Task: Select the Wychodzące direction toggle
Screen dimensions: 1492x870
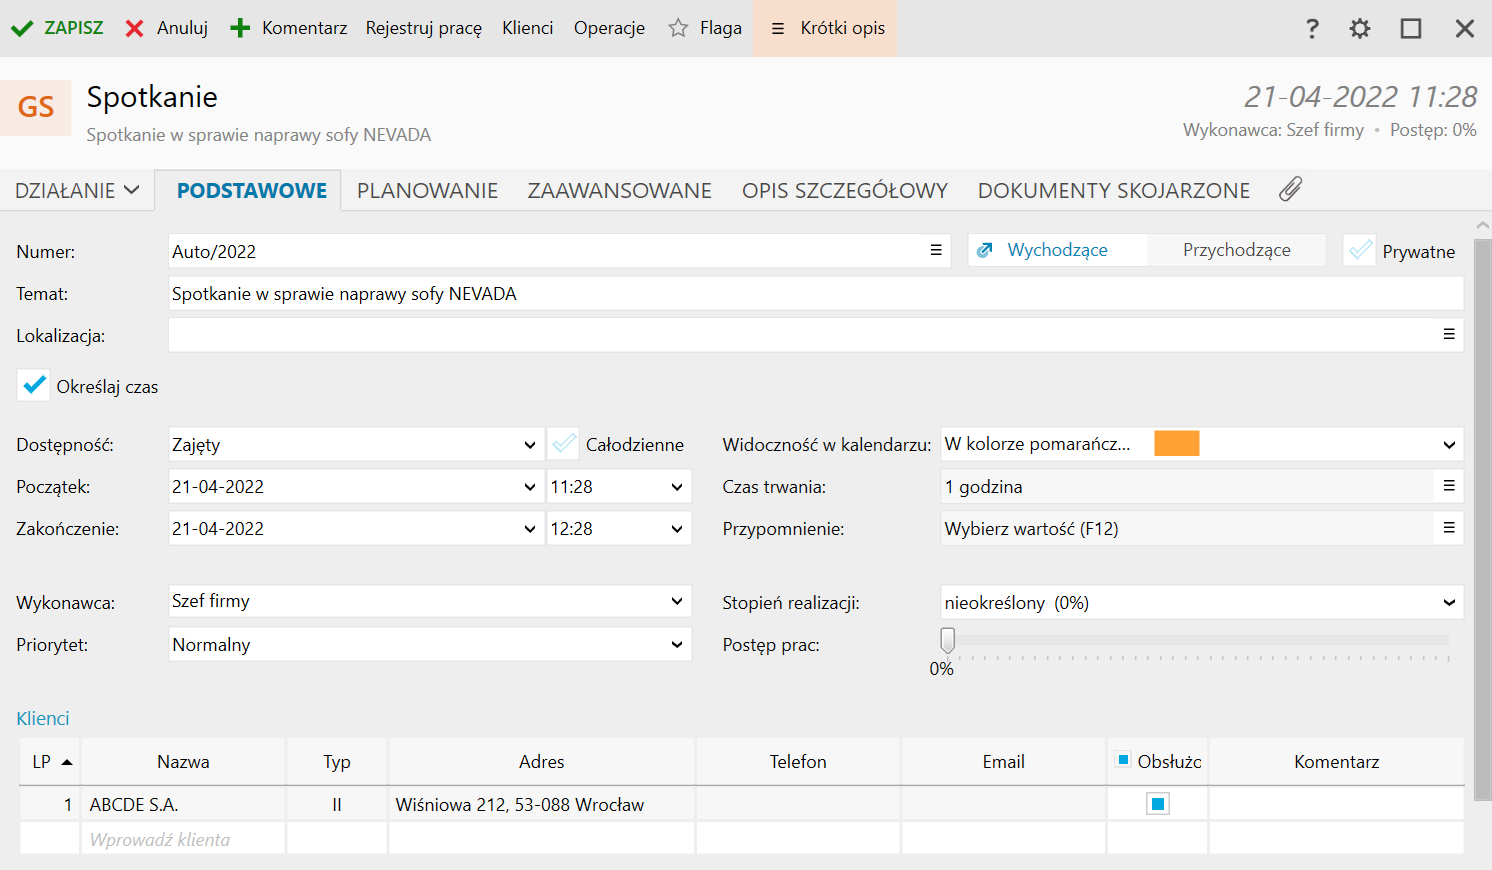Action: (1058, 250)
